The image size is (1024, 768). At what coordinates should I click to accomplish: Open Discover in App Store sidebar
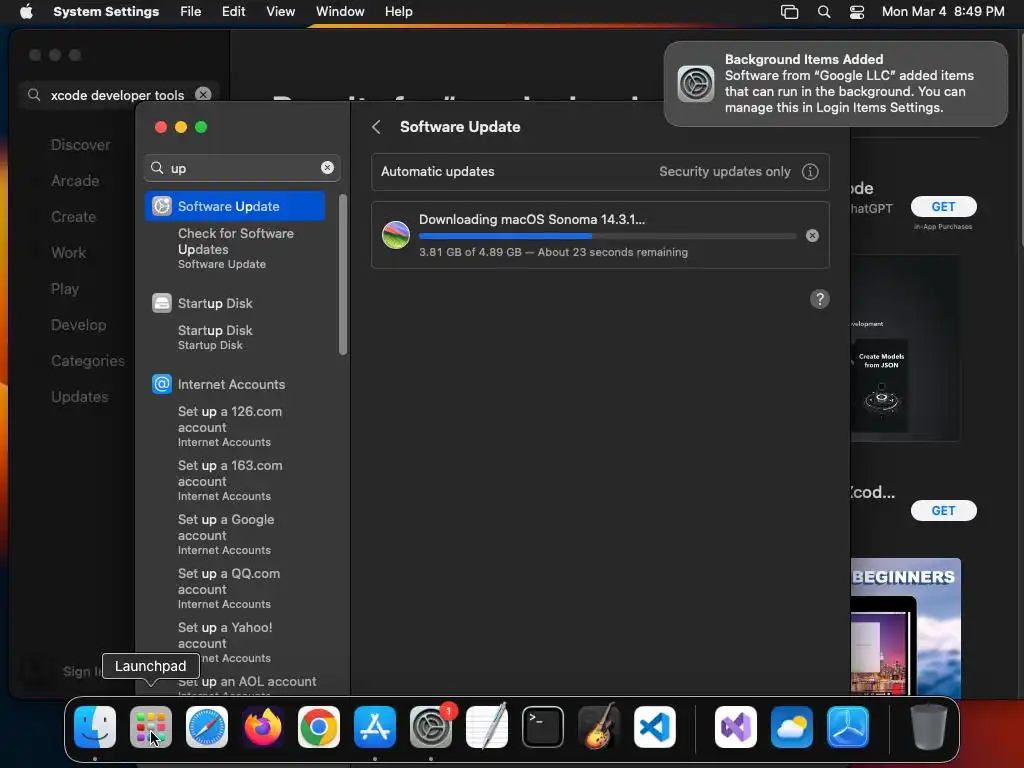[x=80, y=145]
